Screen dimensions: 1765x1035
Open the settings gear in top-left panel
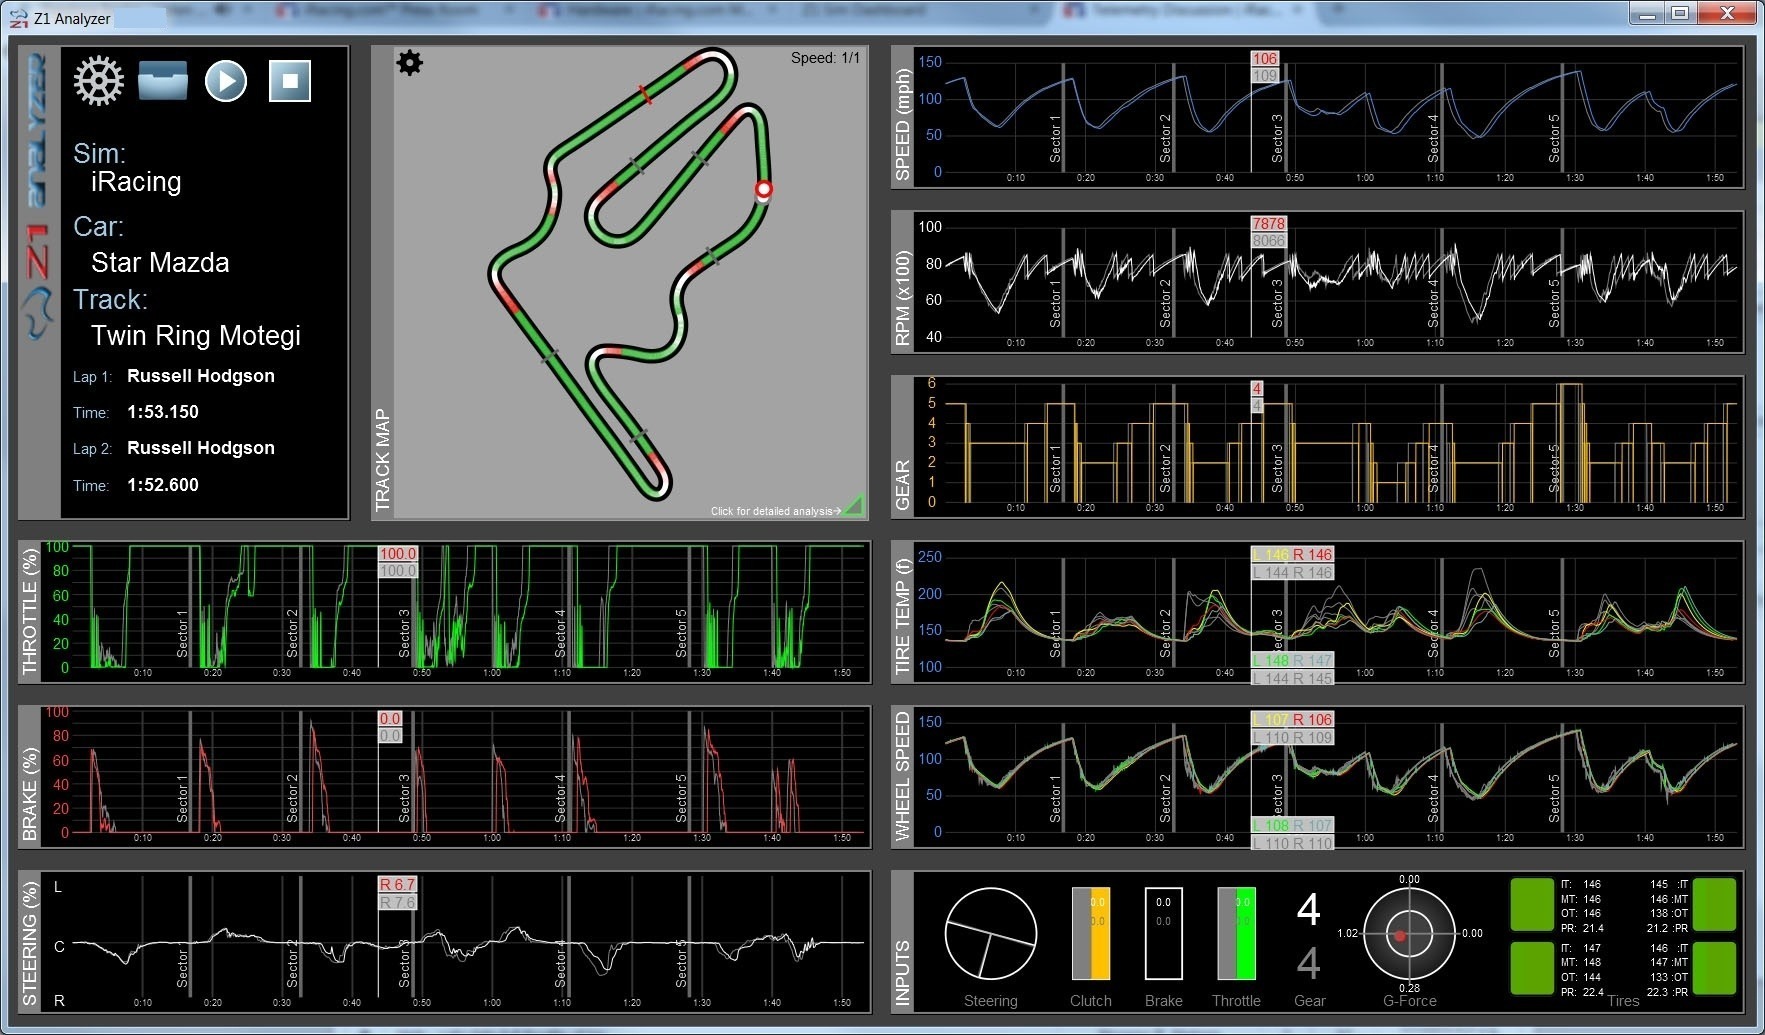tap(98, 81)
